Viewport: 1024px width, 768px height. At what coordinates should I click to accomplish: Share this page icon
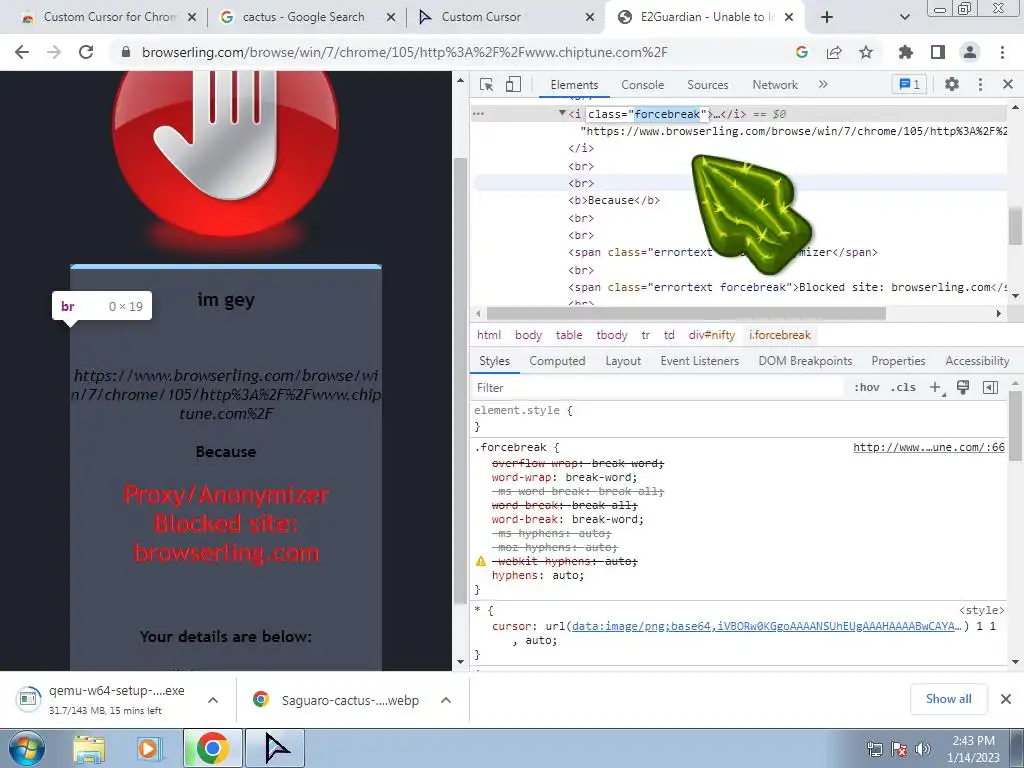(x=834, y=52)
